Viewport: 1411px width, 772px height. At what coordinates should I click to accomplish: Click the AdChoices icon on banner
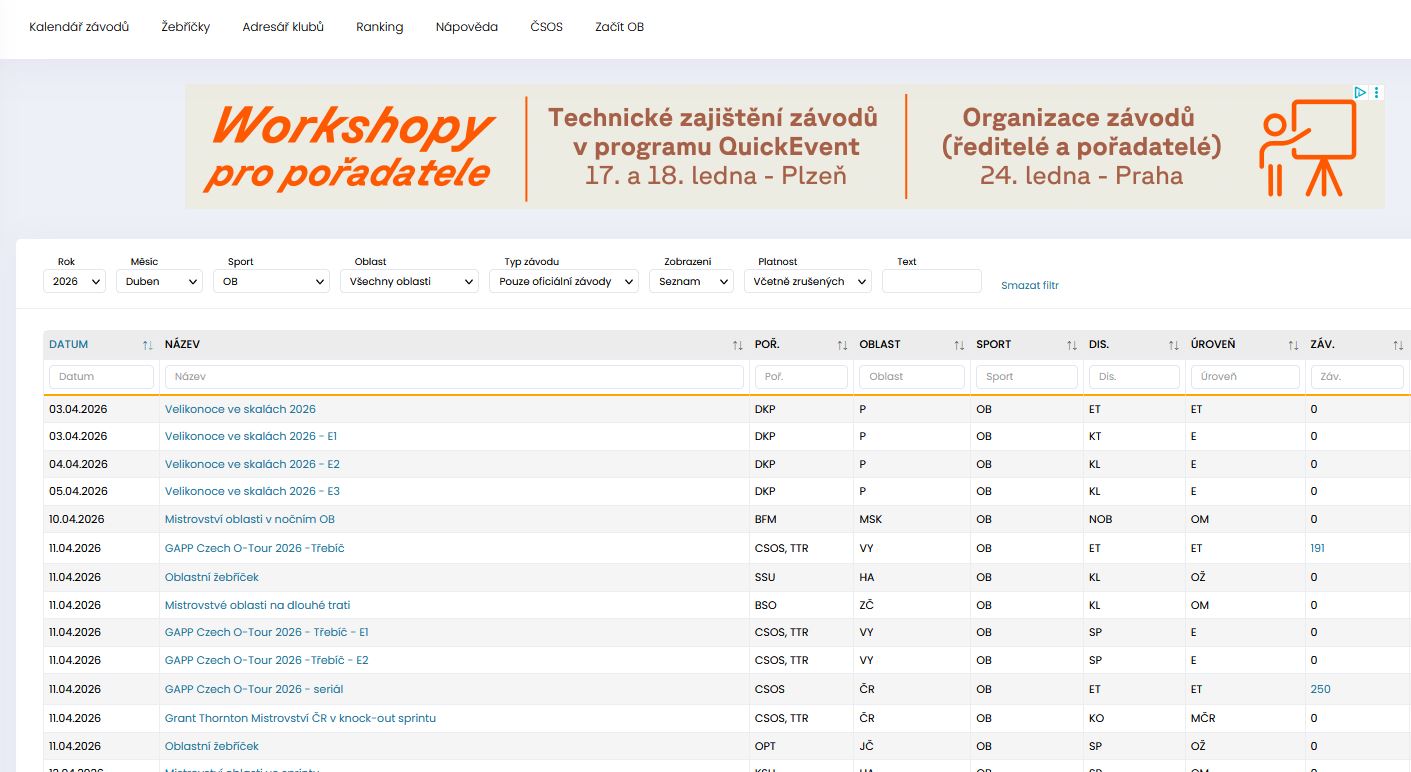click(x=1360, y=92)
